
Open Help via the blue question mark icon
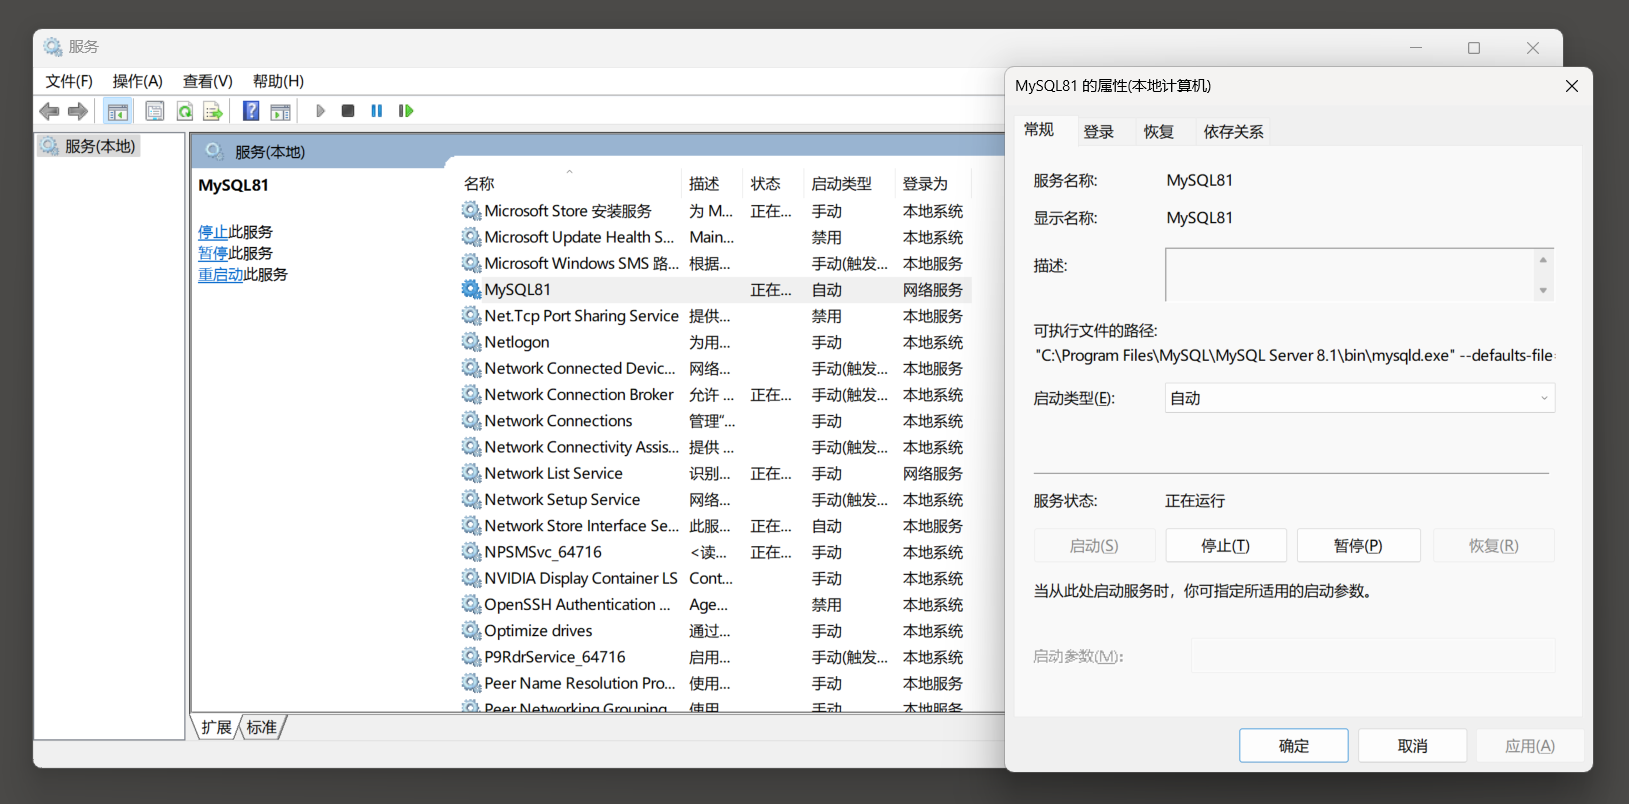tap(251, 111)
